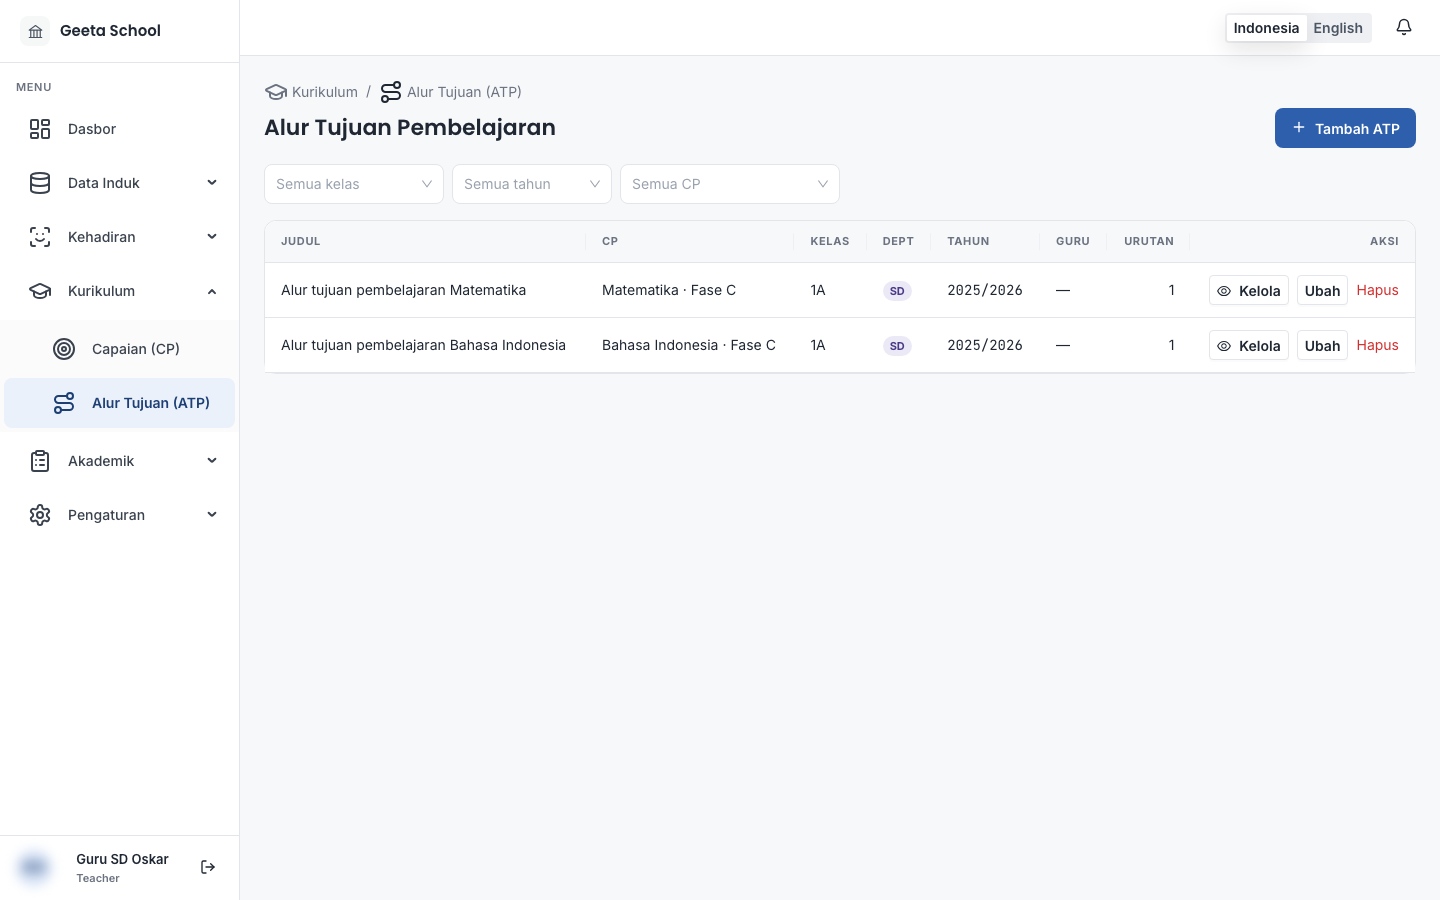Image resolution: width=1440 pixels, height=900 pixels.
Task: Click the Geeta School building logo icon
Action: pyautogui.click(x=35, y=31)
